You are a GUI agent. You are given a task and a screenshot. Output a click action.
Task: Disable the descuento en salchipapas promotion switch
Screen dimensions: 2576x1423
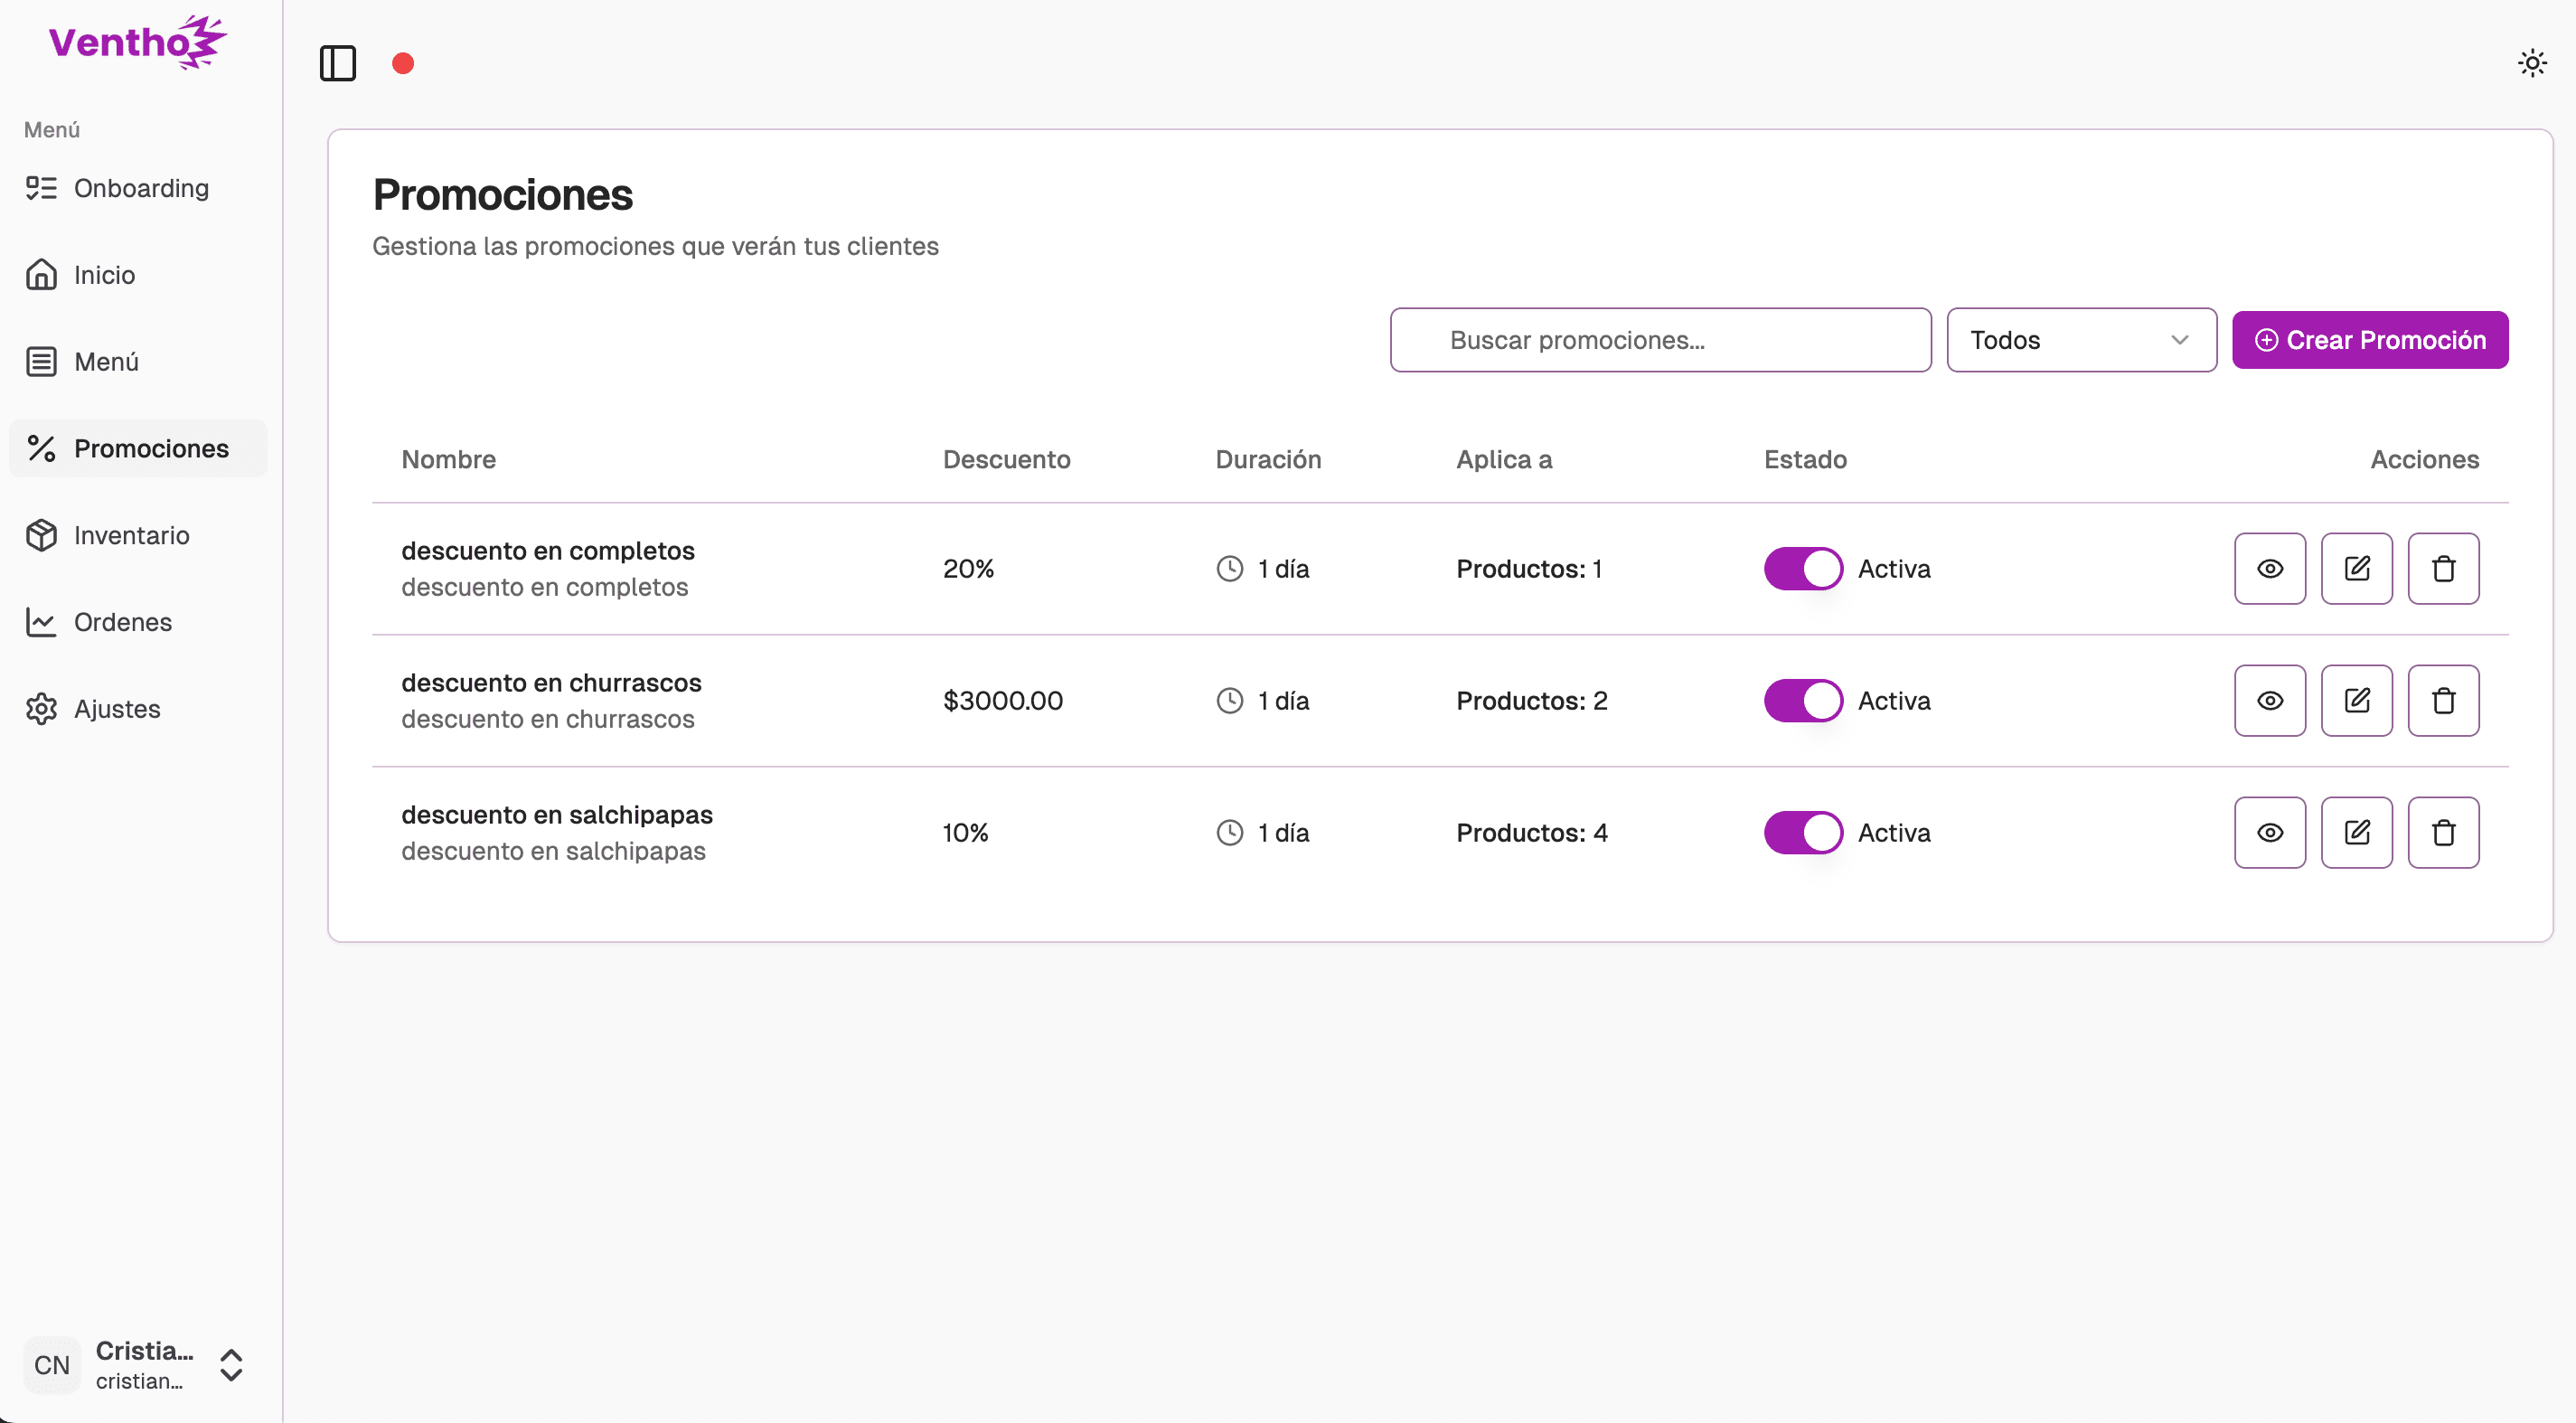tap(1802, 832)
